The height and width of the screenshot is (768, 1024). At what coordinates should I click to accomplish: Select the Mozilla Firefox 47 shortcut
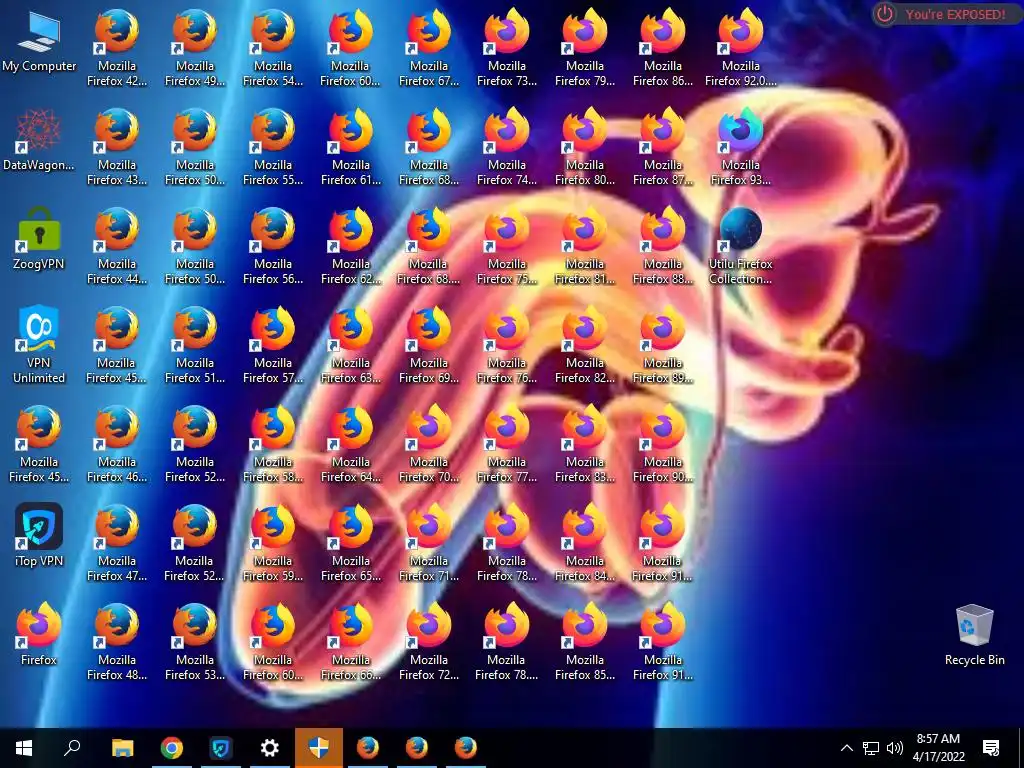[x=117, y=543]
